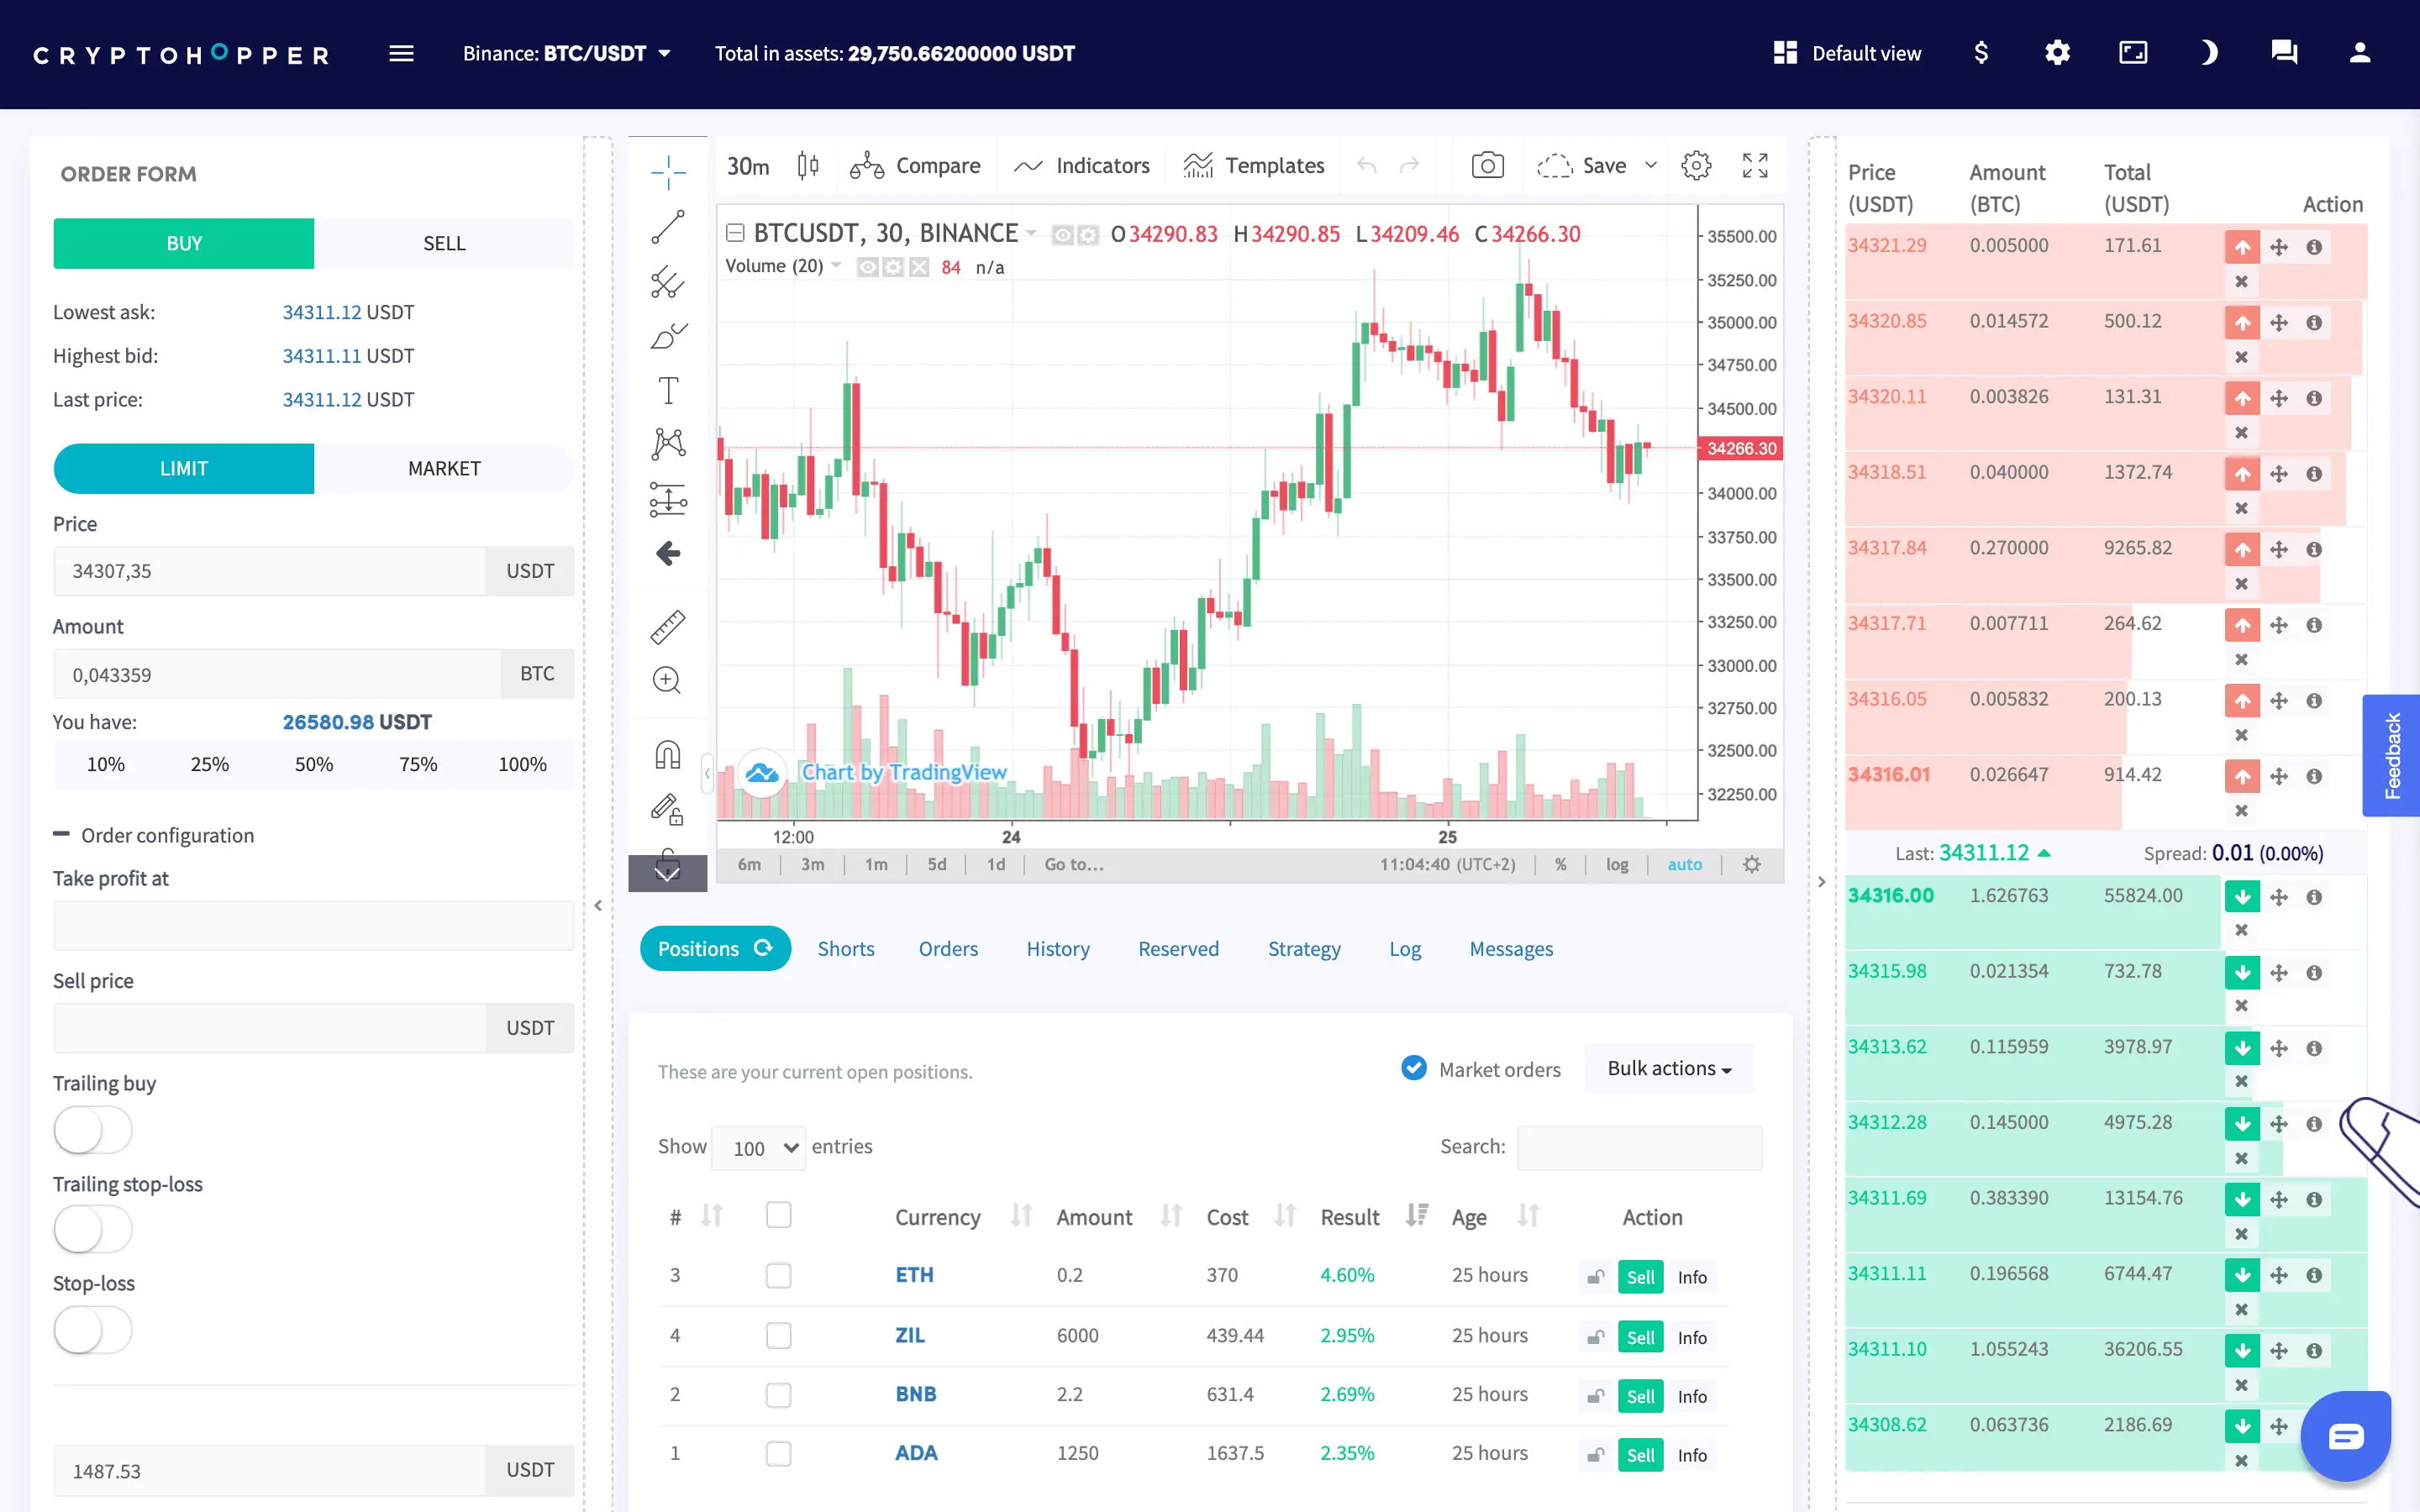Viewport: 2420px width, 1512px height.
Task: Expand the Bulk actions dropdown menu
Action: (1664, 1066)
